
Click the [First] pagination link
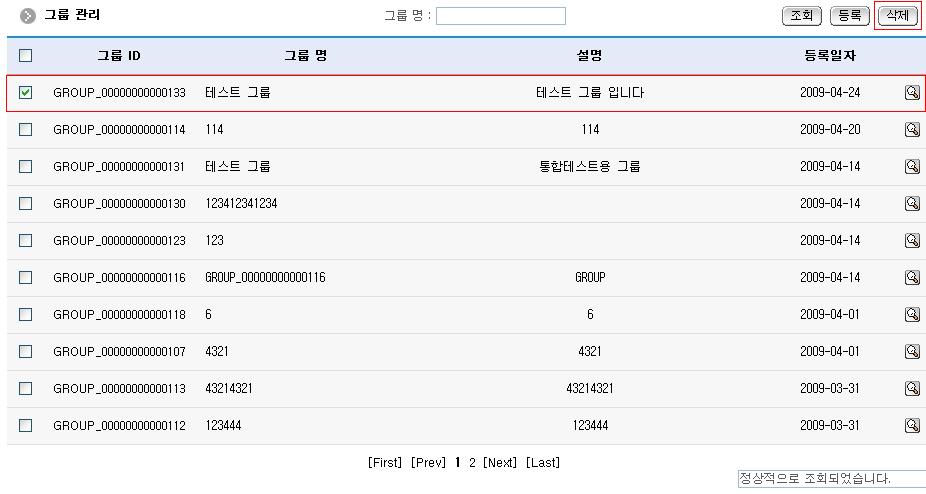coord(385,463)
